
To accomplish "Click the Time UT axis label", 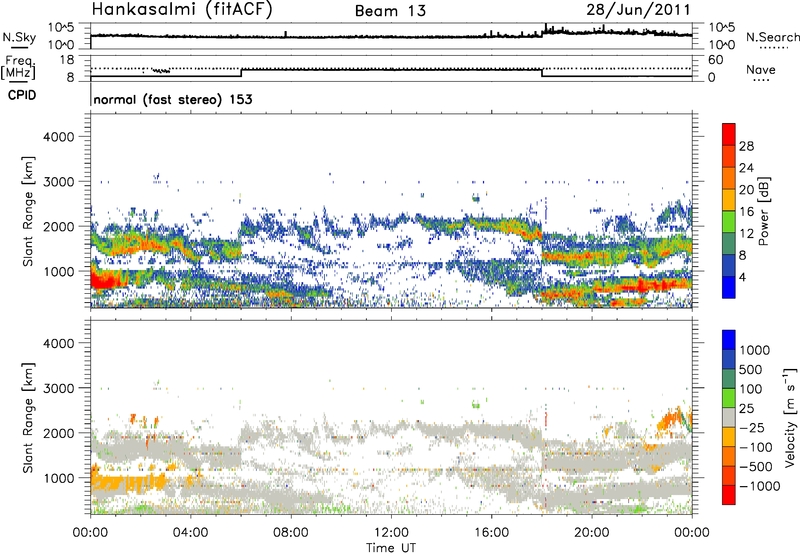I will pyautogui.click(x=391, y=548).
